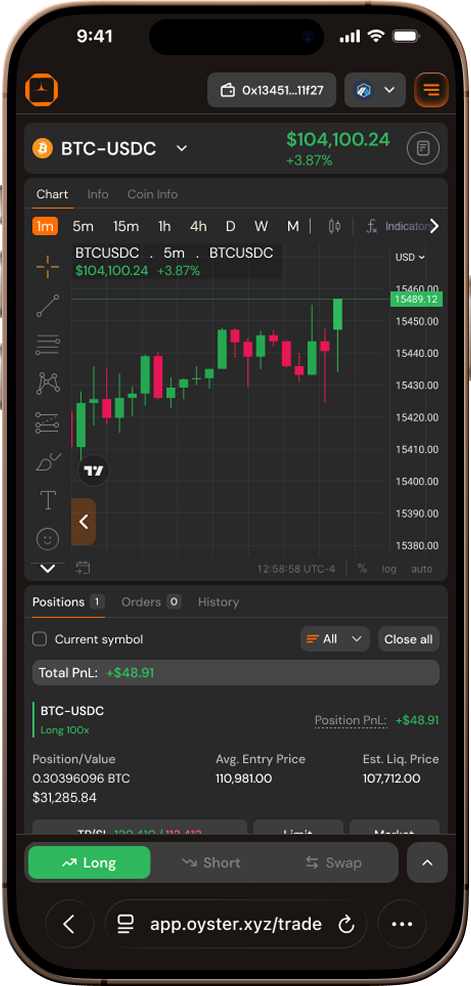Image resolution: width=471 pixels, height=986 pixels.
Task: Open the orange hamburger menu
Action: point(431,90)
